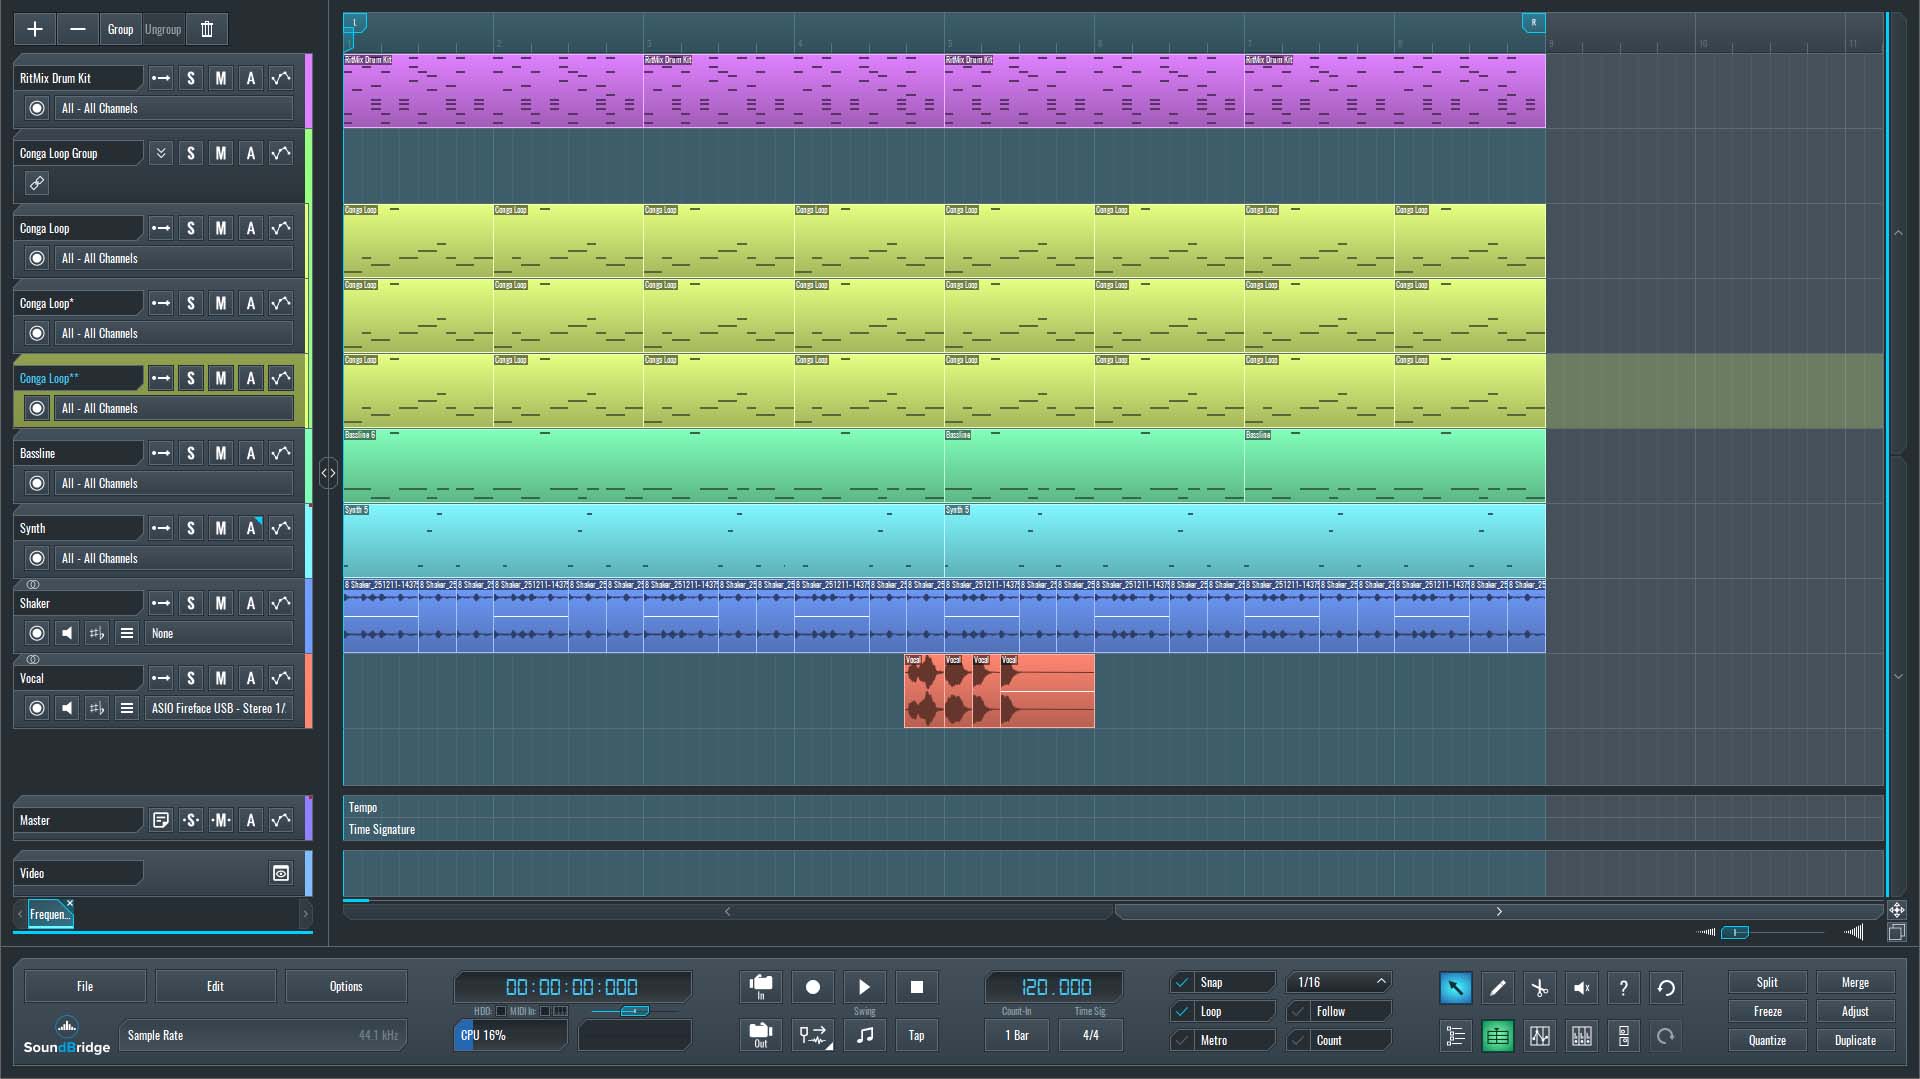
Task: Toggle monitor speaker on Vocal track
Action: tap(67, 708)
